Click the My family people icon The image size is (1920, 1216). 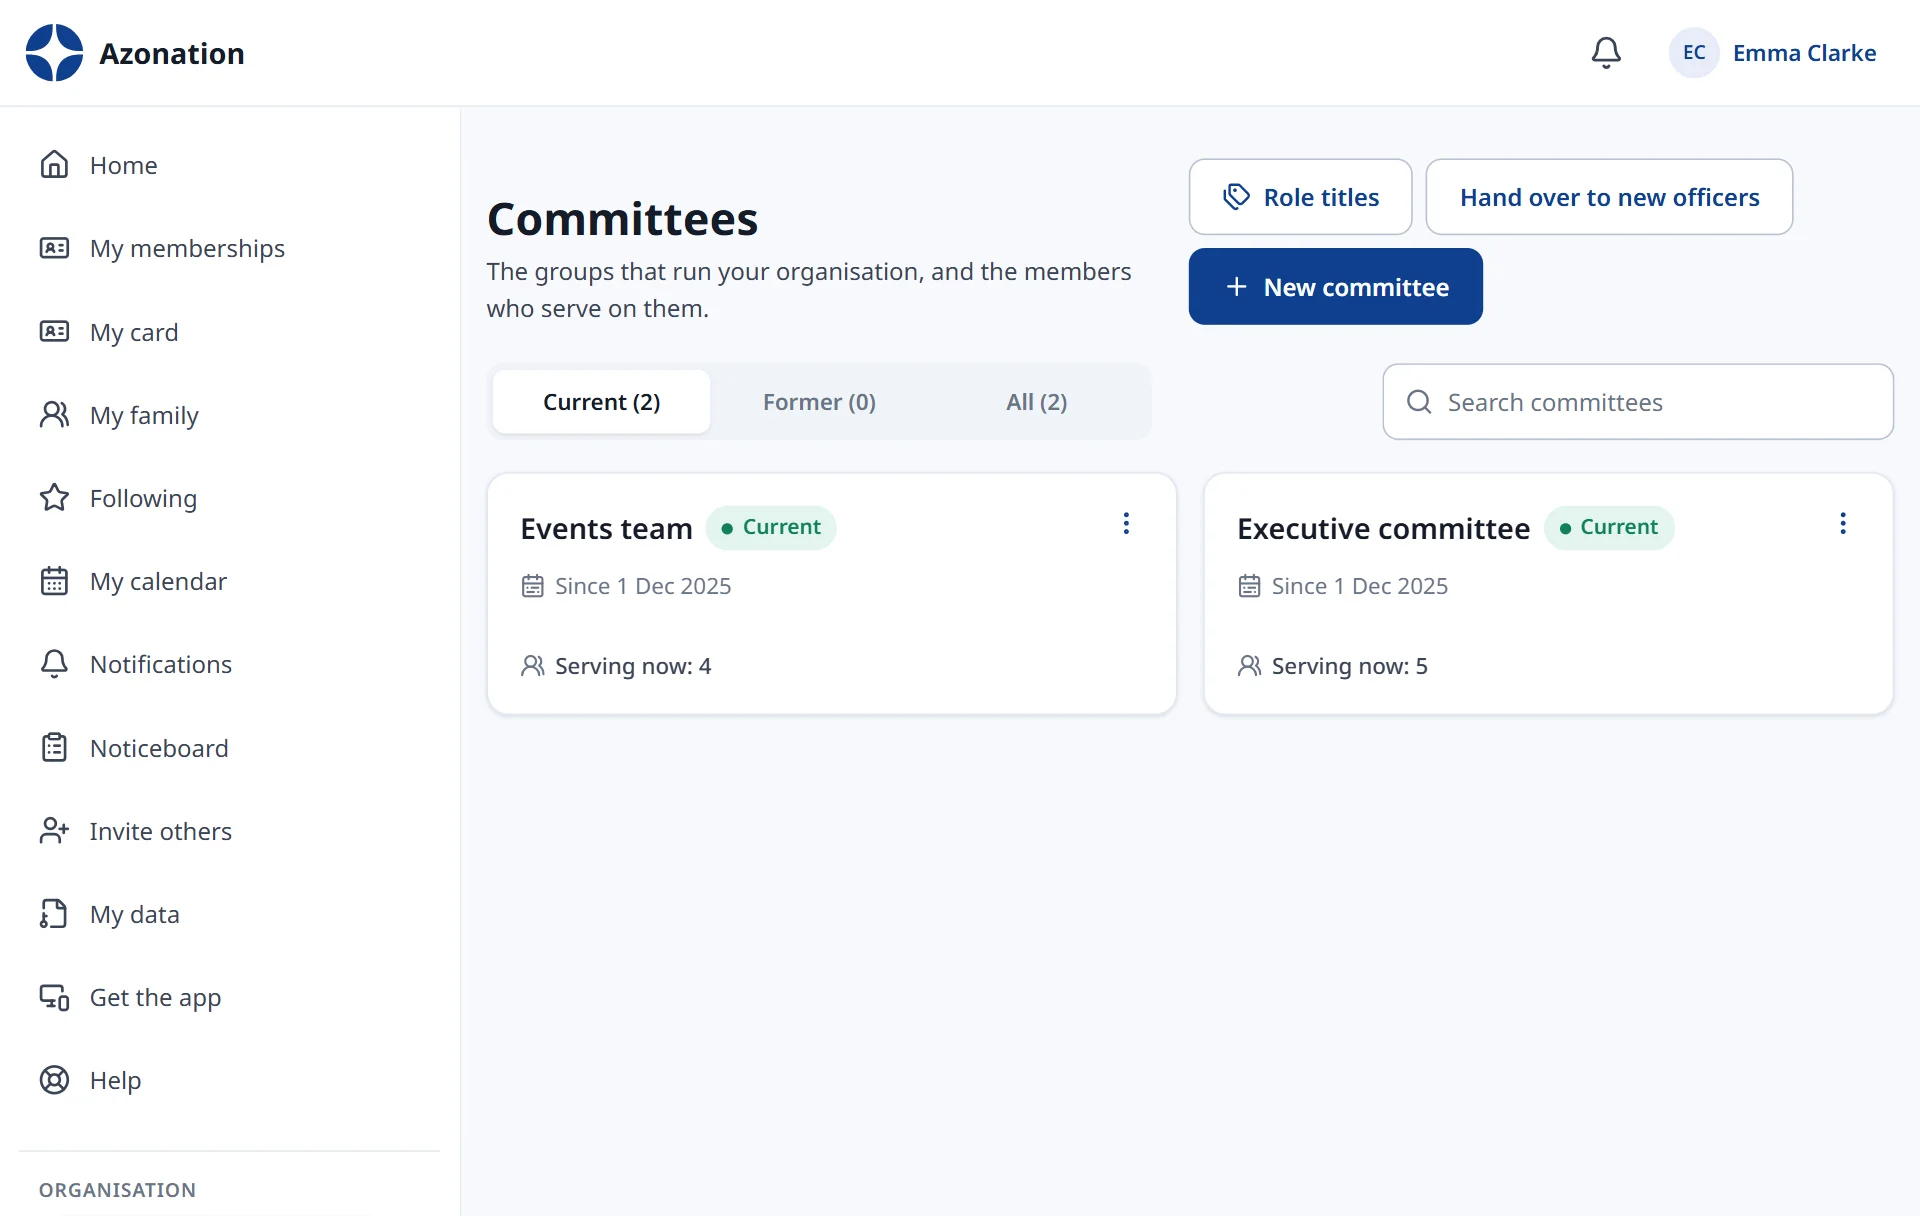(x=54, y=415)
